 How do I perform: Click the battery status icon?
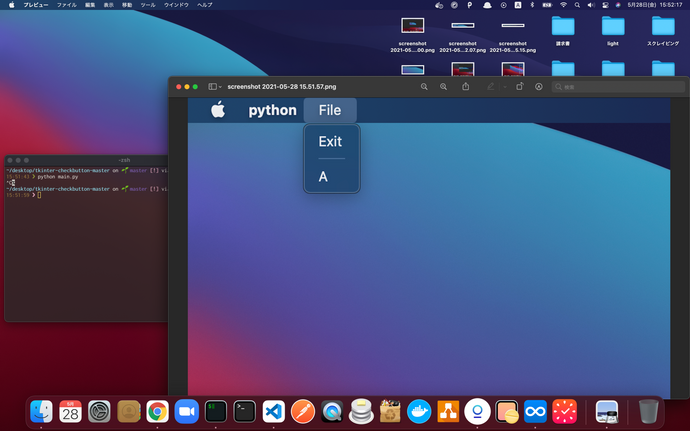(547, 5)
